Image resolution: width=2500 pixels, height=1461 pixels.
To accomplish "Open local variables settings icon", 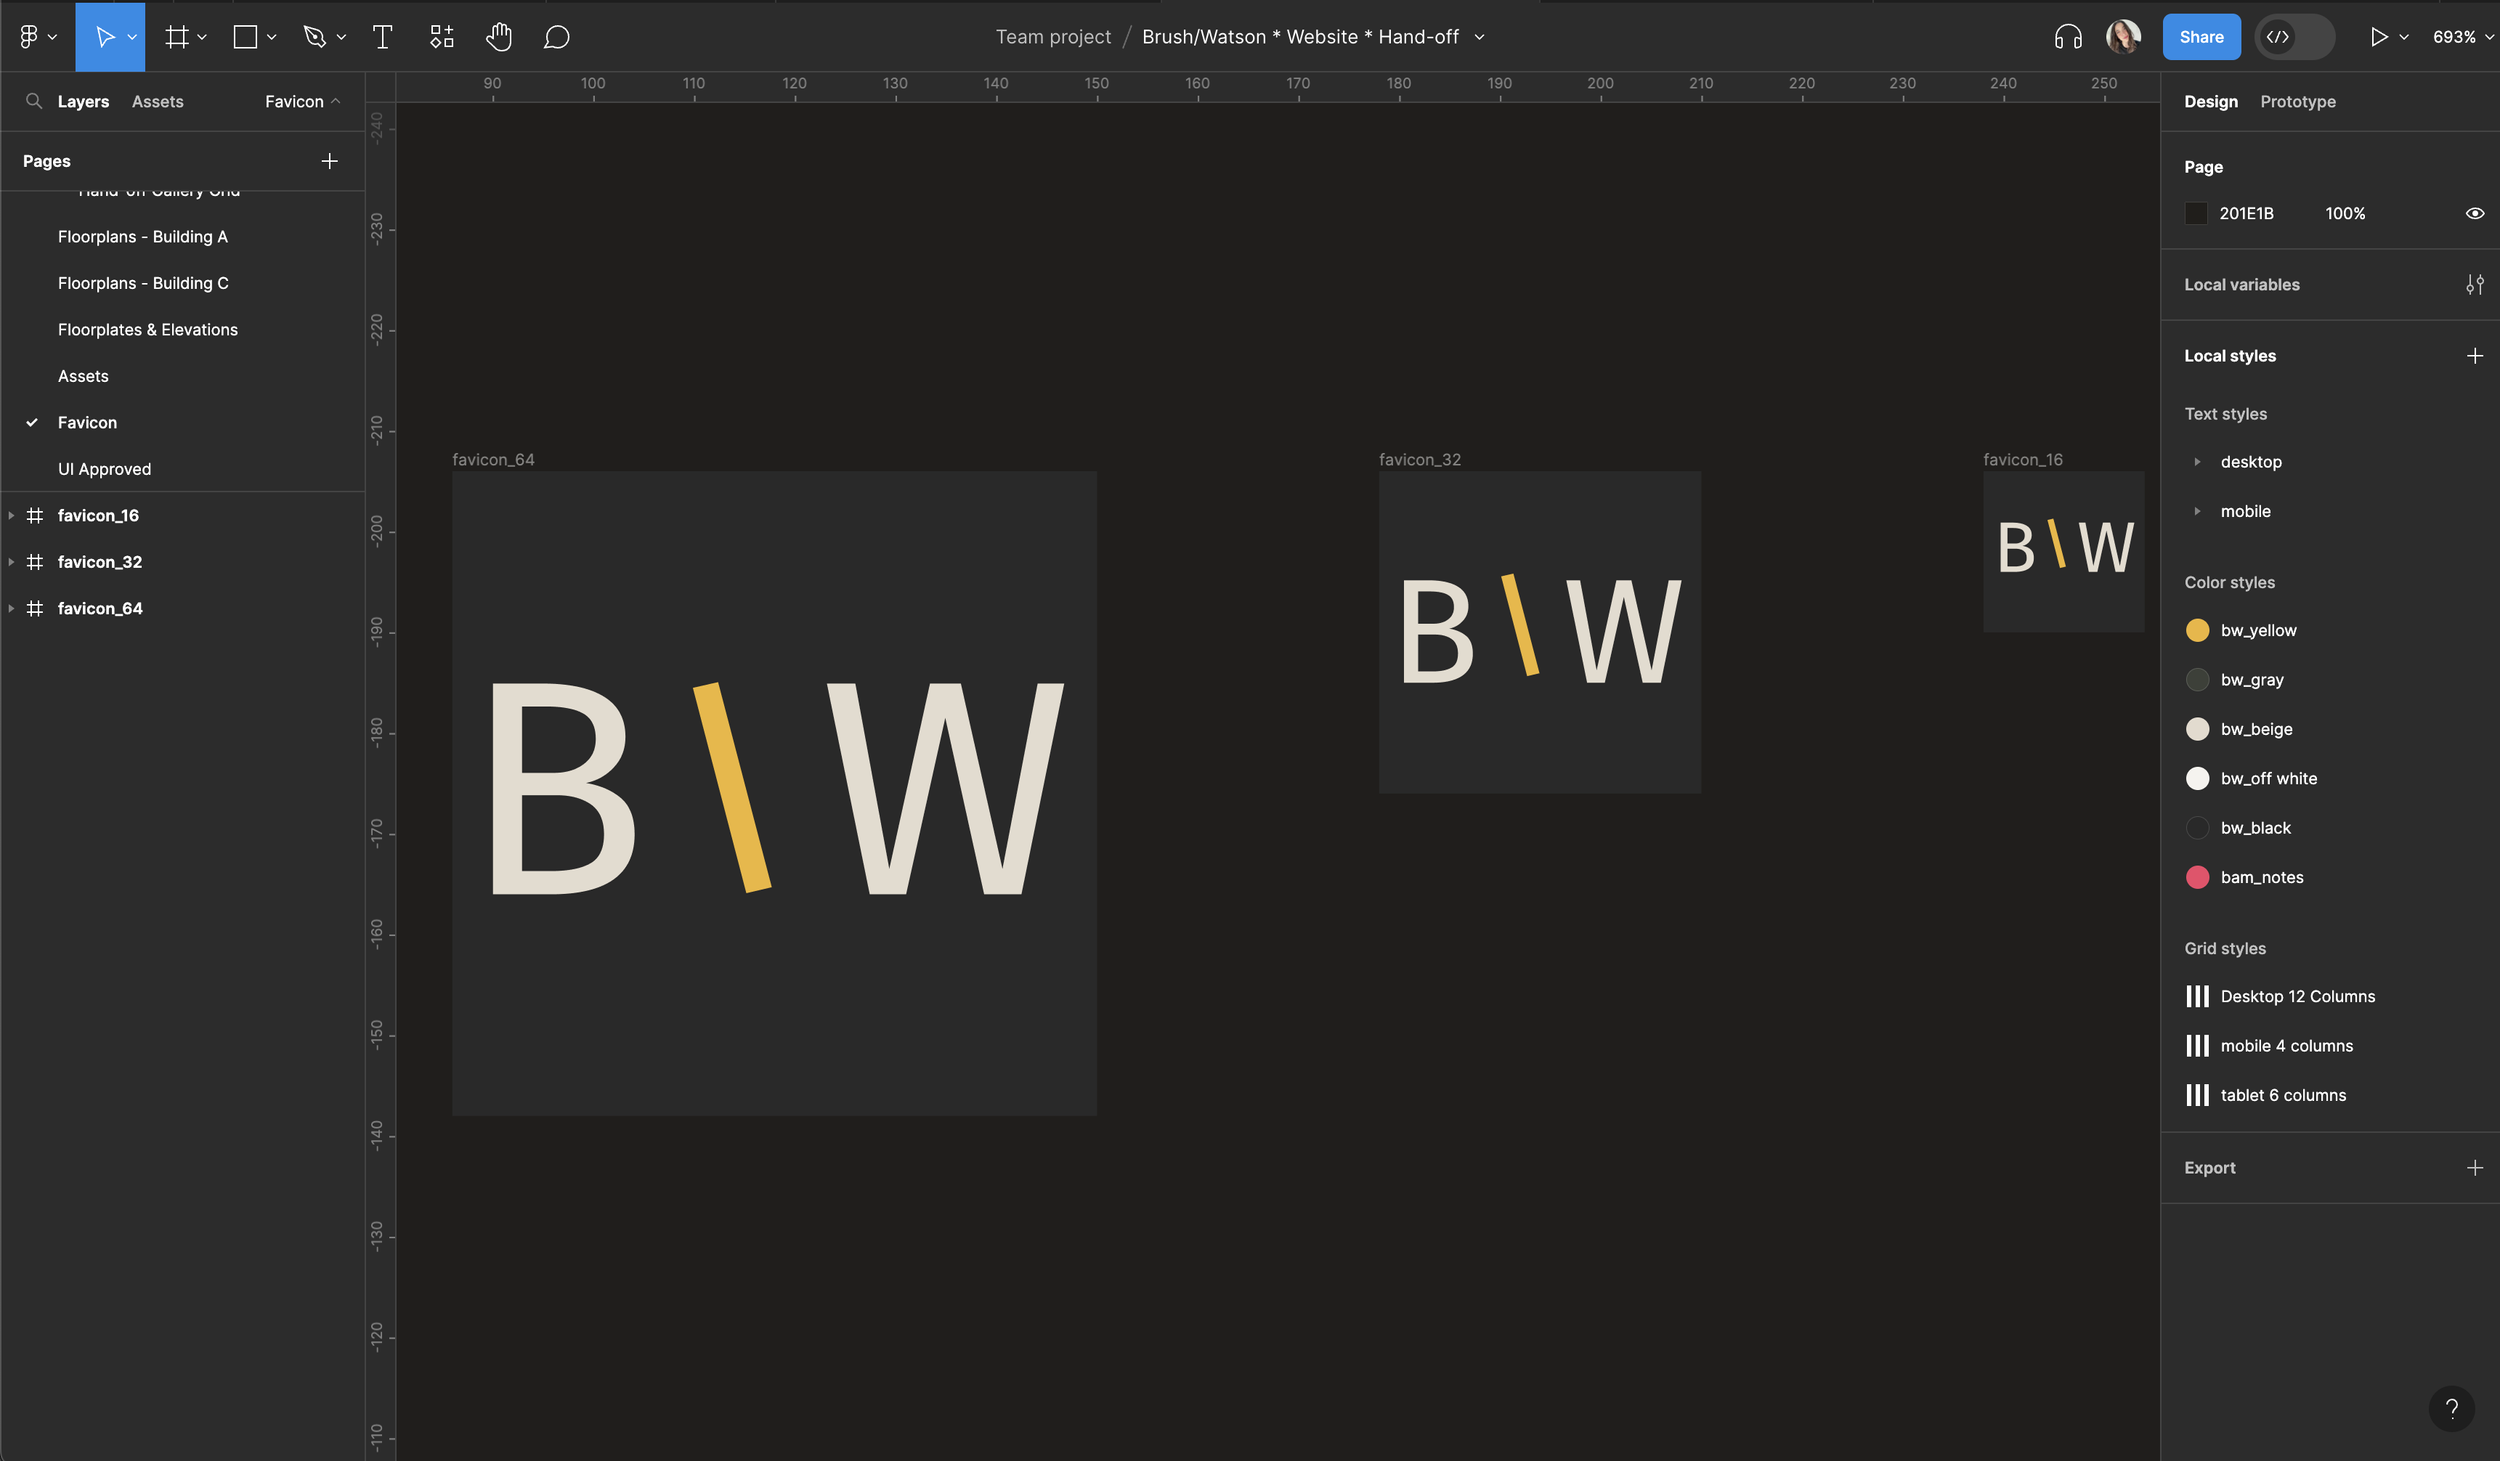I will click(2474, 285).
